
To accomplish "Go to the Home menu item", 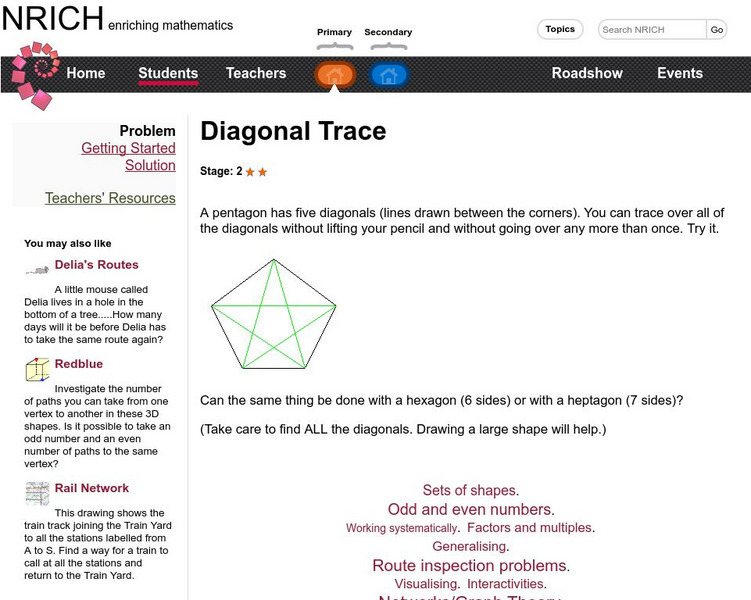I will click(86, 73).
